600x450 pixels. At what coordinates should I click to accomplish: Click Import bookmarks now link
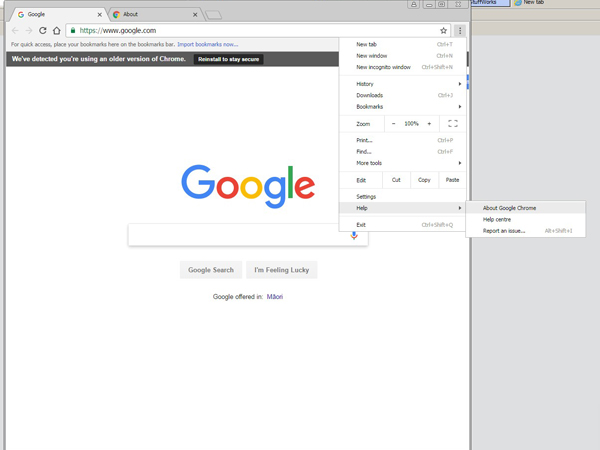click(x=208, y=44)
